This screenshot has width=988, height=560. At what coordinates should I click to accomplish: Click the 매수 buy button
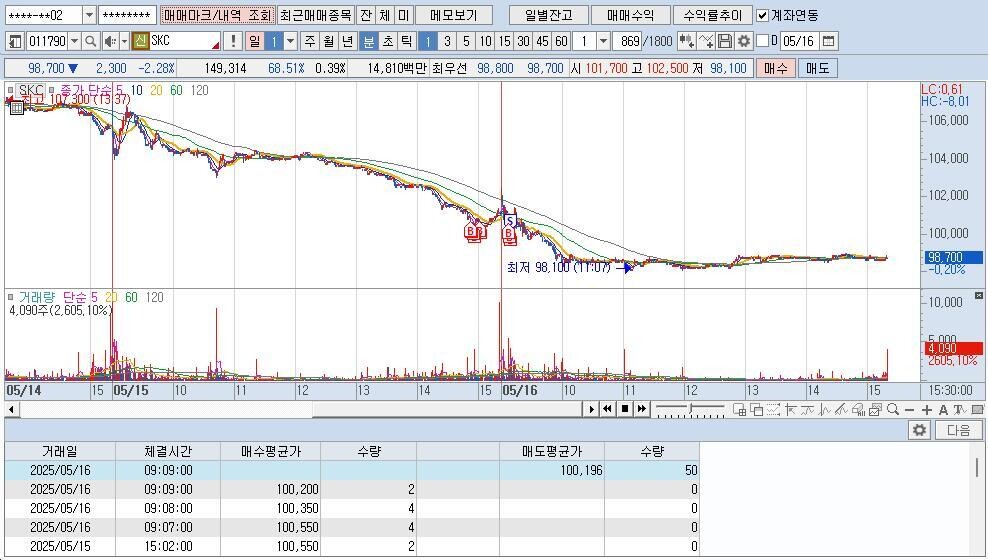775,68
